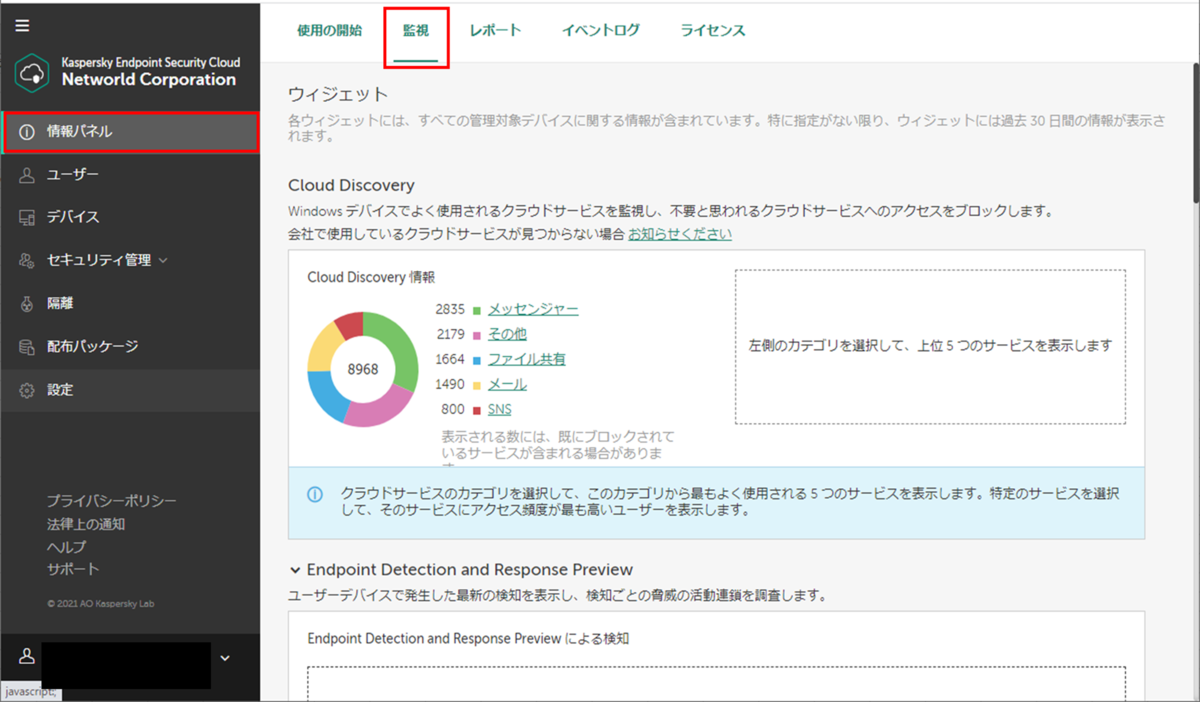Collapse the Endpoint Detection and Response Preview section

294,569
